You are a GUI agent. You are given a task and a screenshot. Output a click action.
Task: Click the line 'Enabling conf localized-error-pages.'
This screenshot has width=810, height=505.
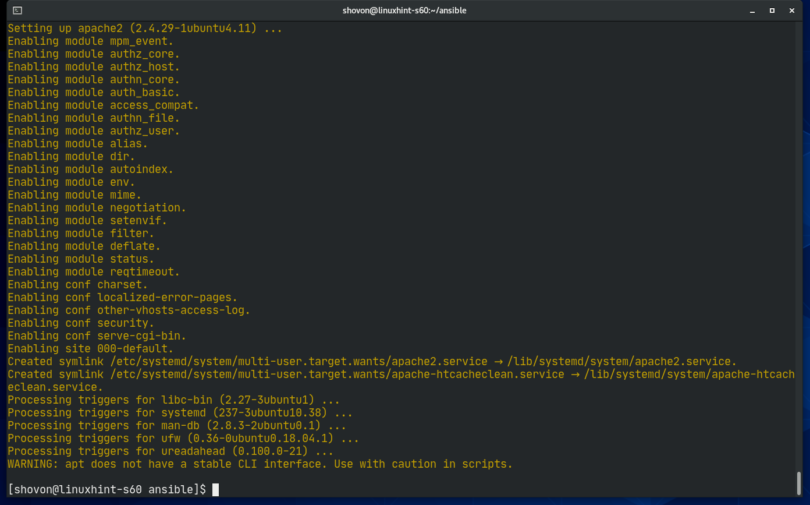click(122, 297)
